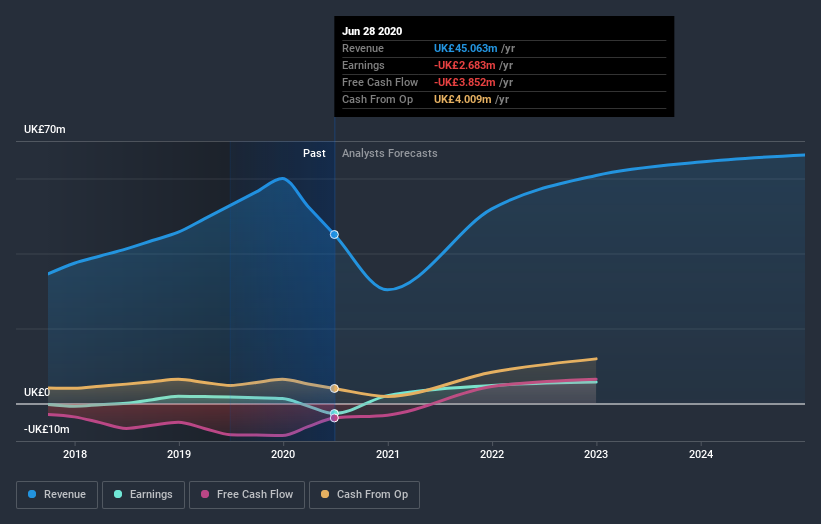821x524 pixels.
Task: Toggle the Free Cash Flow legend button
Action: 247,495
